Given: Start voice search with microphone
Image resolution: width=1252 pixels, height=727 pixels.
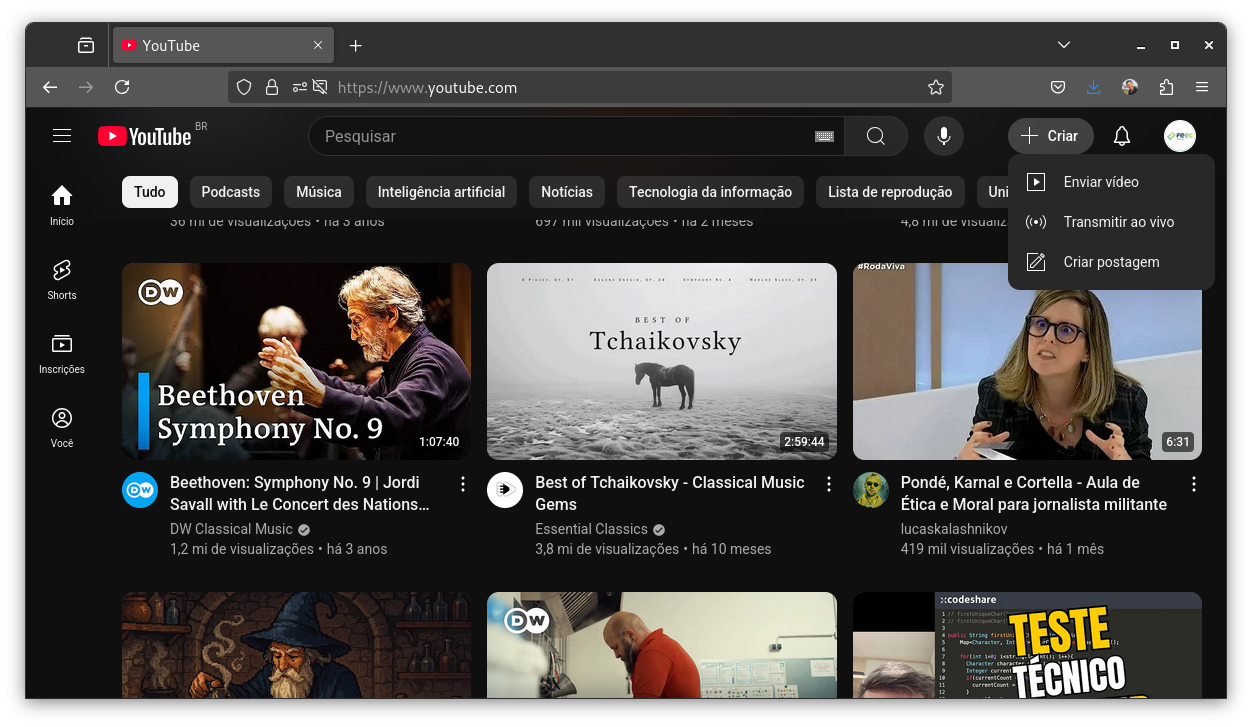Looking at the screenshot, I should 943,136.
